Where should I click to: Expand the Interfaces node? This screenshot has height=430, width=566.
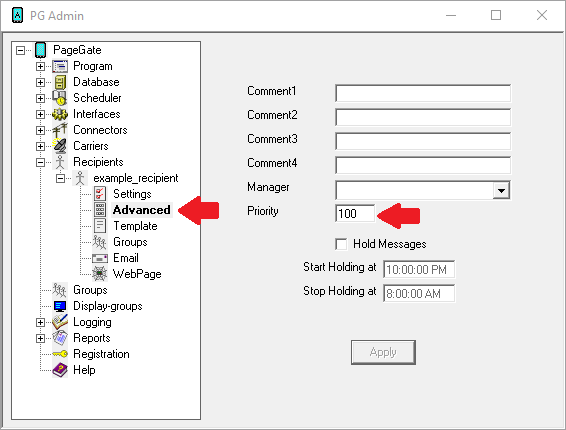pos(40,114)
